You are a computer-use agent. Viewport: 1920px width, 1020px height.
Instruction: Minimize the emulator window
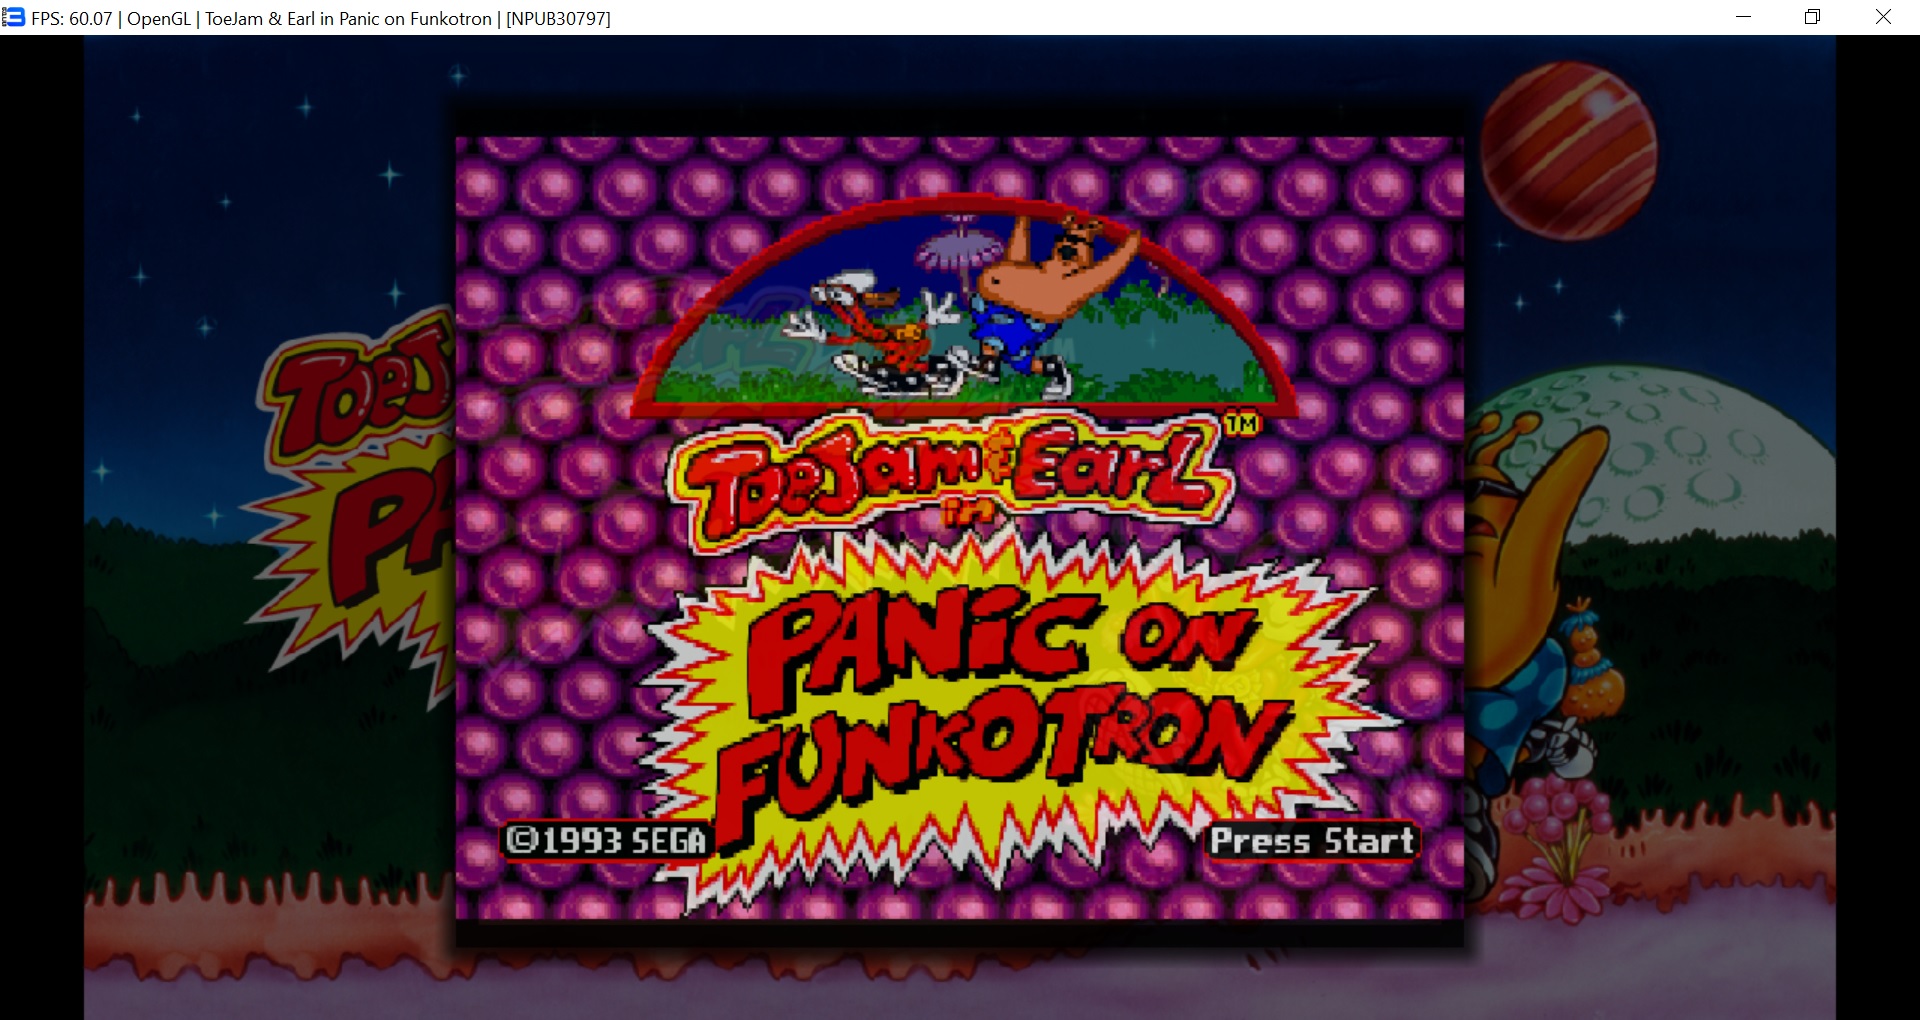click(1743, 17)
